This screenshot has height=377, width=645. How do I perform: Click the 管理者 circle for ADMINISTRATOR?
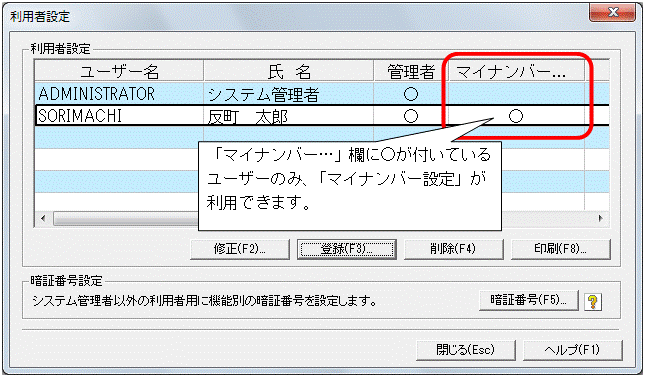tap(411, 94)
